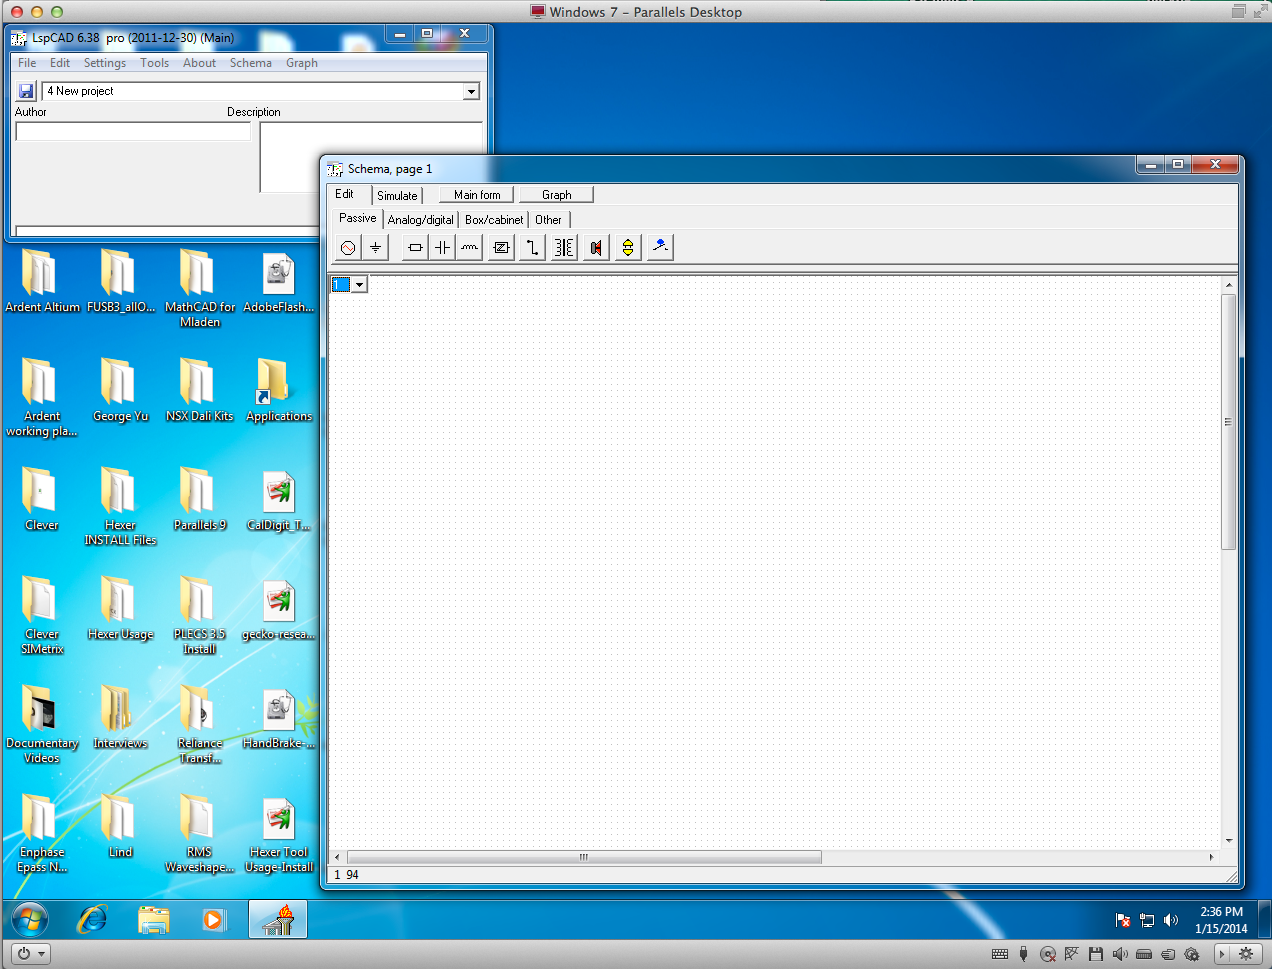Image resolution: width=1272 pixels, height=969 pixels.
Task: Click the network tray icon
Action: pos(1147,920)
